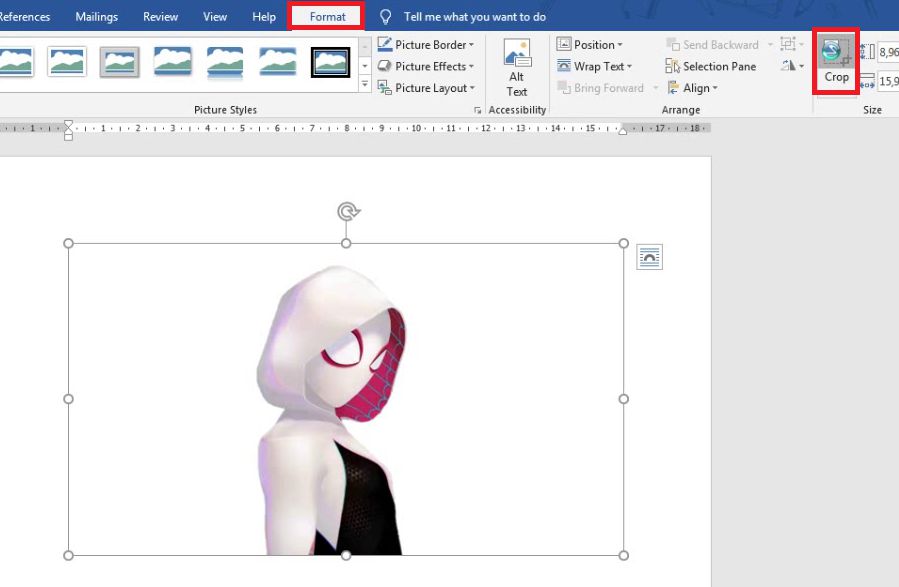The height and width of the screenshot is (587, 899).
Task: Open the Picture Layout dropdown
Action: click(425, 88)
